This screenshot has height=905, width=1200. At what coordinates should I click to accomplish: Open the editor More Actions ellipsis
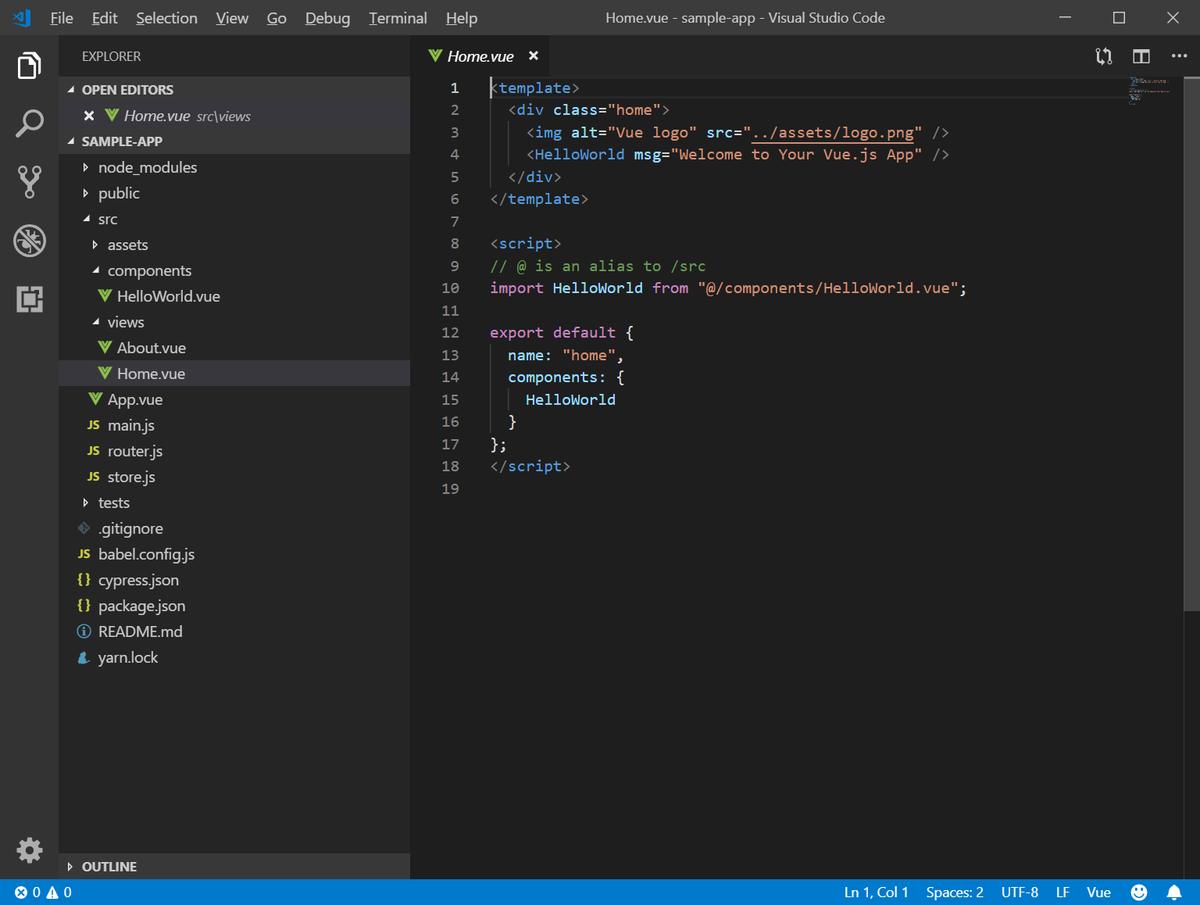point(1179,57)
